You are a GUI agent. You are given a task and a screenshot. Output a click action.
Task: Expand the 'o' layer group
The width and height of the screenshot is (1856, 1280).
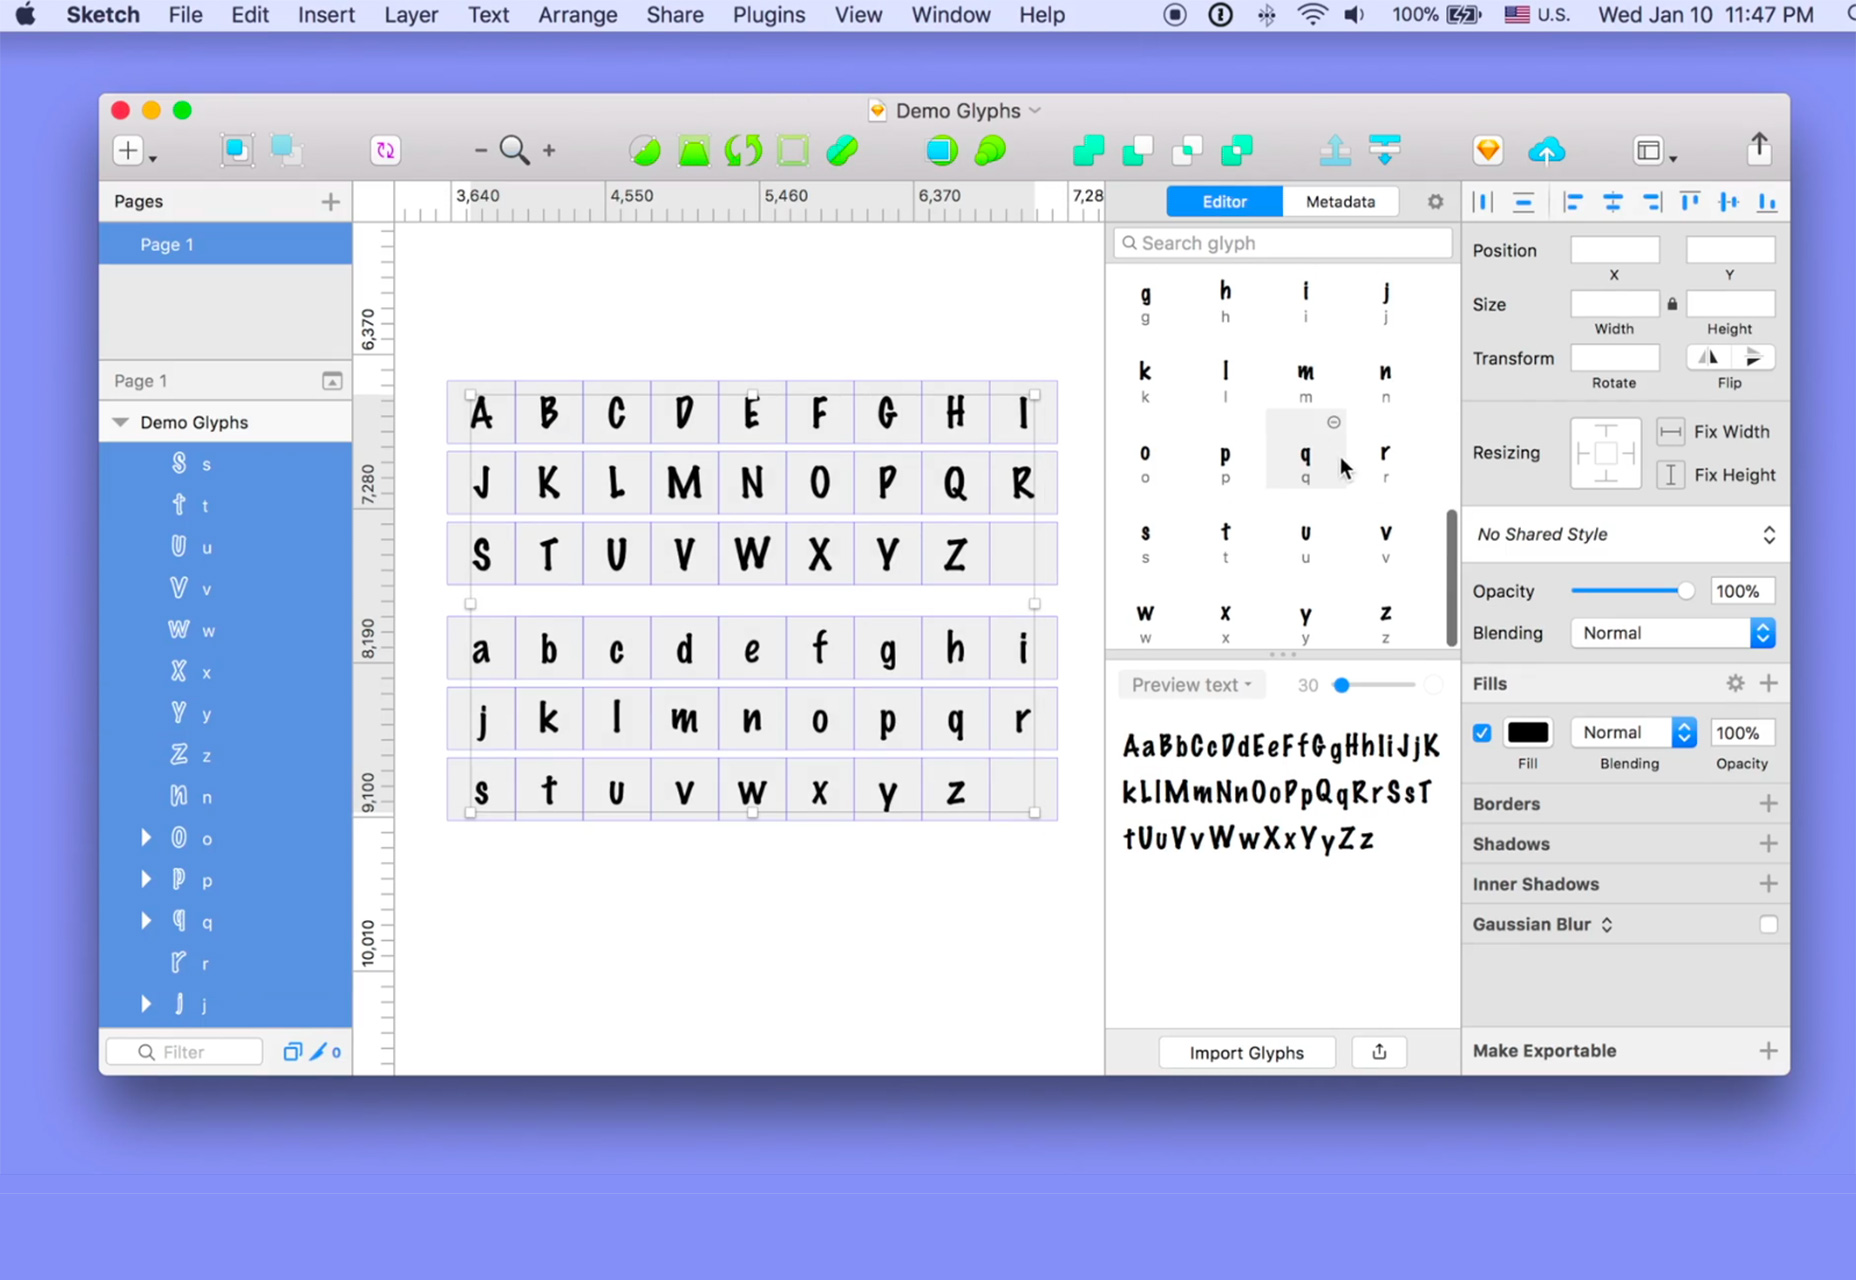(146, 838)
